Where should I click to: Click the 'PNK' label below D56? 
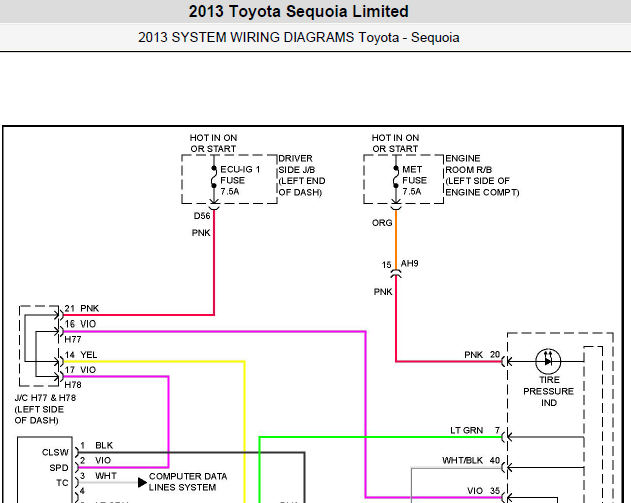tap(201, 233)
